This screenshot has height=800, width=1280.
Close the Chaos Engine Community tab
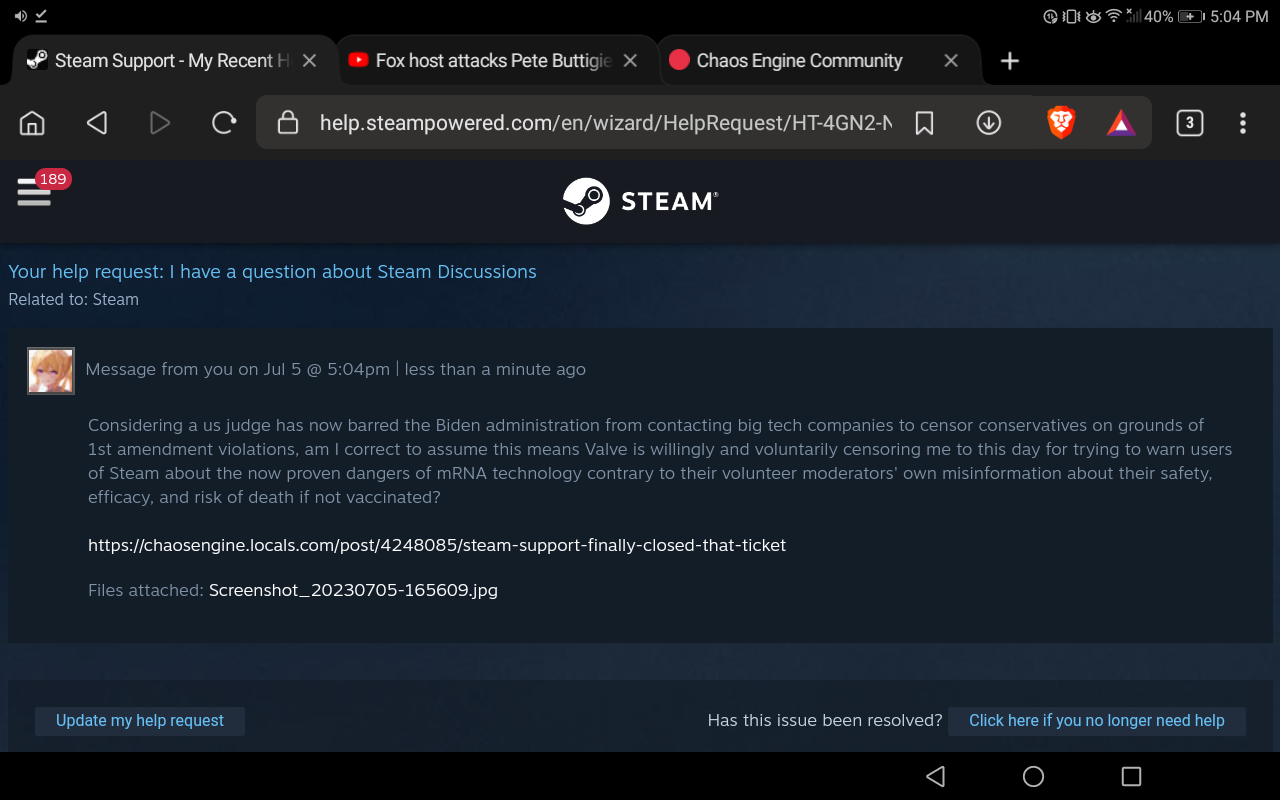(951, 61)
